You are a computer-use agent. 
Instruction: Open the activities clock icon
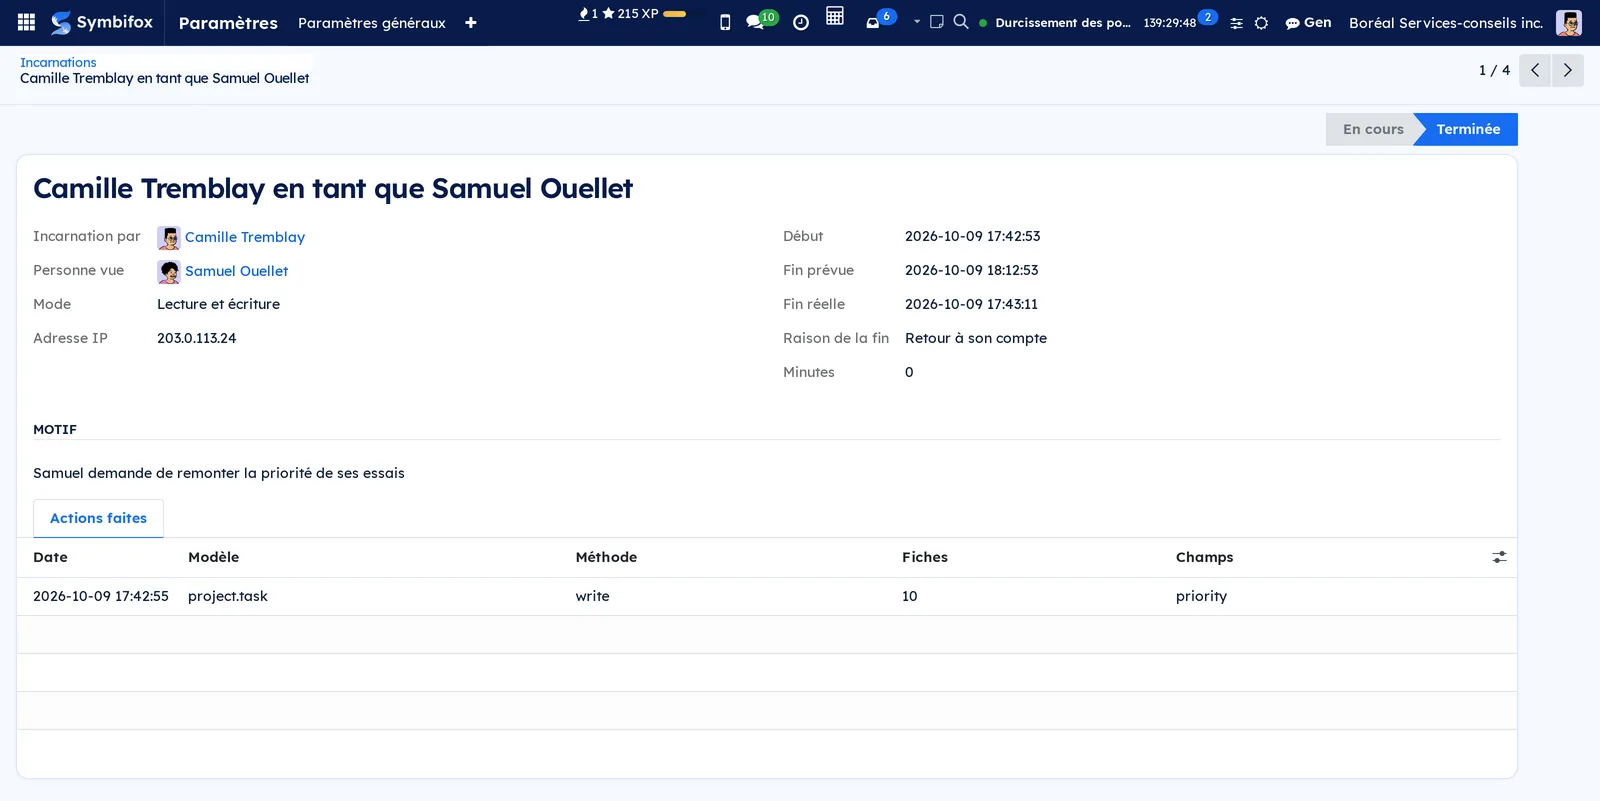tap(801, 22)
